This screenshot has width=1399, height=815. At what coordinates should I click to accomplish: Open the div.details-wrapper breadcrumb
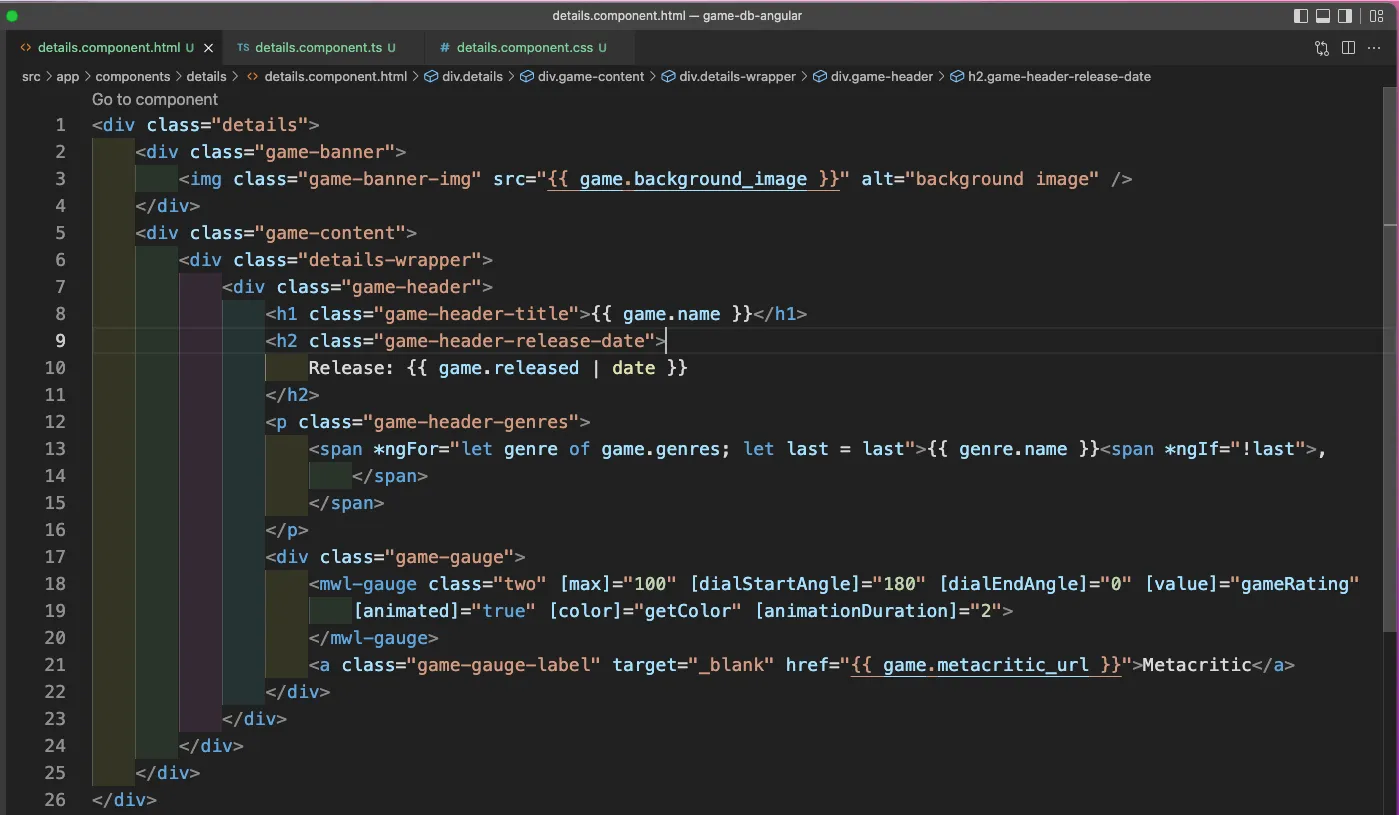pos(738,76)
